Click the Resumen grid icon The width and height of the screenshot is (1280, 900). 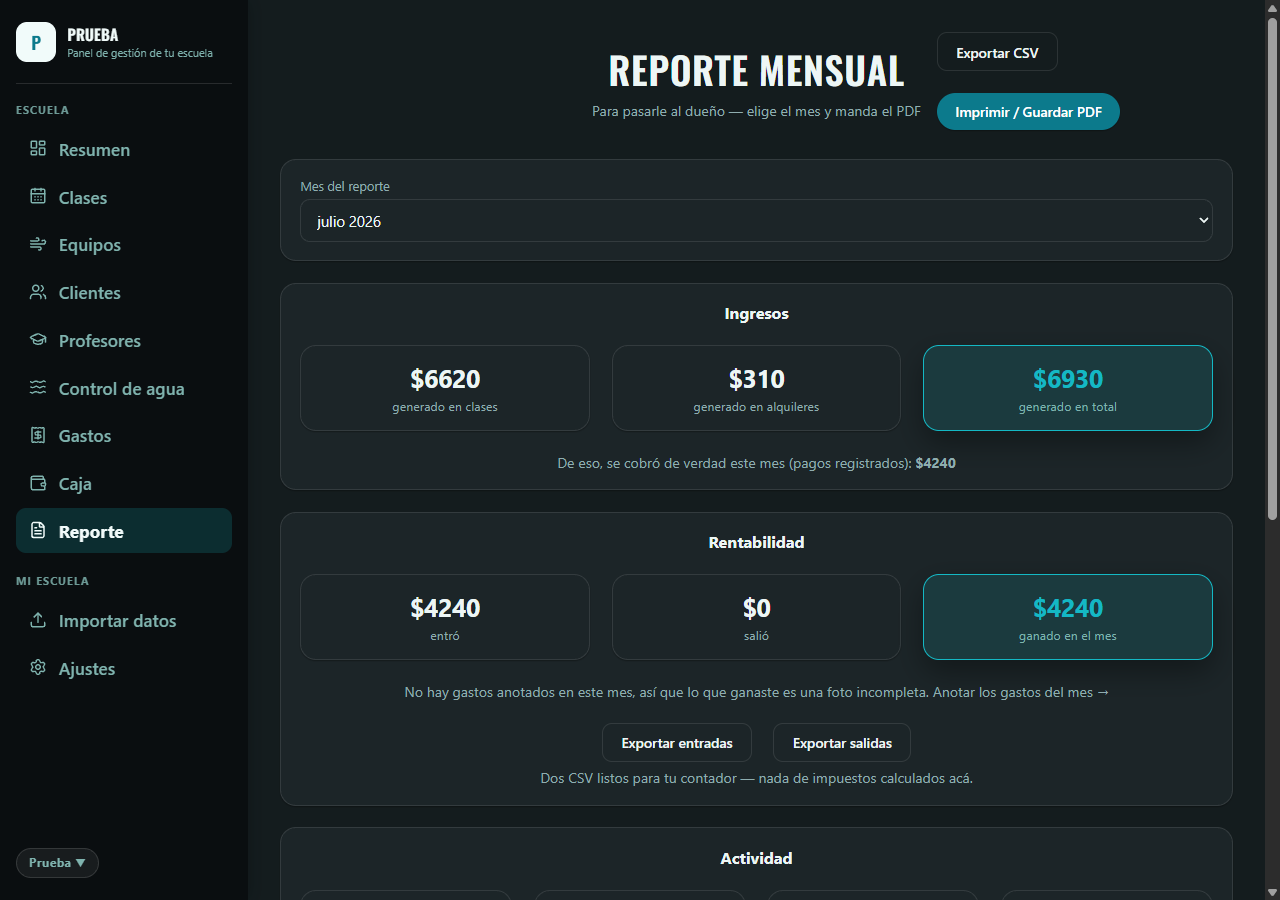coord(38,149)
